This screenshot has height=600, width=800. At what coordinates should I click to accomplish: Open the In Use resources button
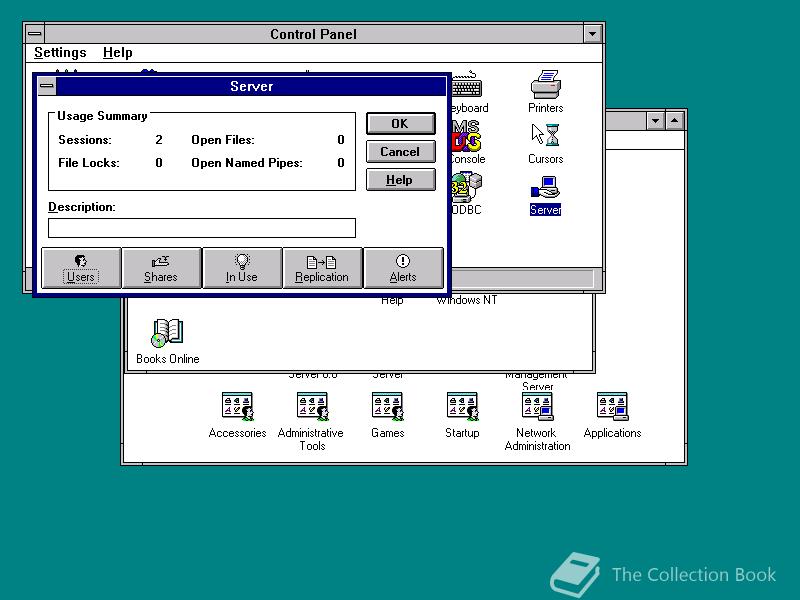point(242,268)
